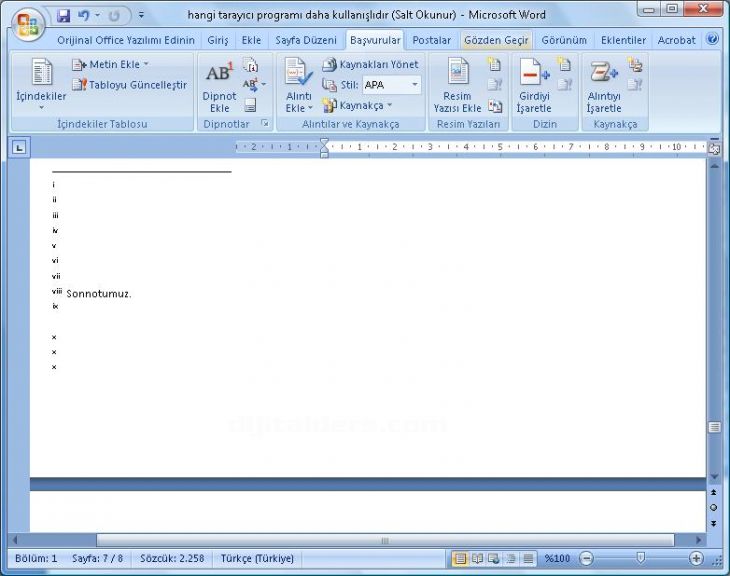Click the vertical scrollbar thumb
The height and width of the screenshot is (576, 730).
pos(714,427)
